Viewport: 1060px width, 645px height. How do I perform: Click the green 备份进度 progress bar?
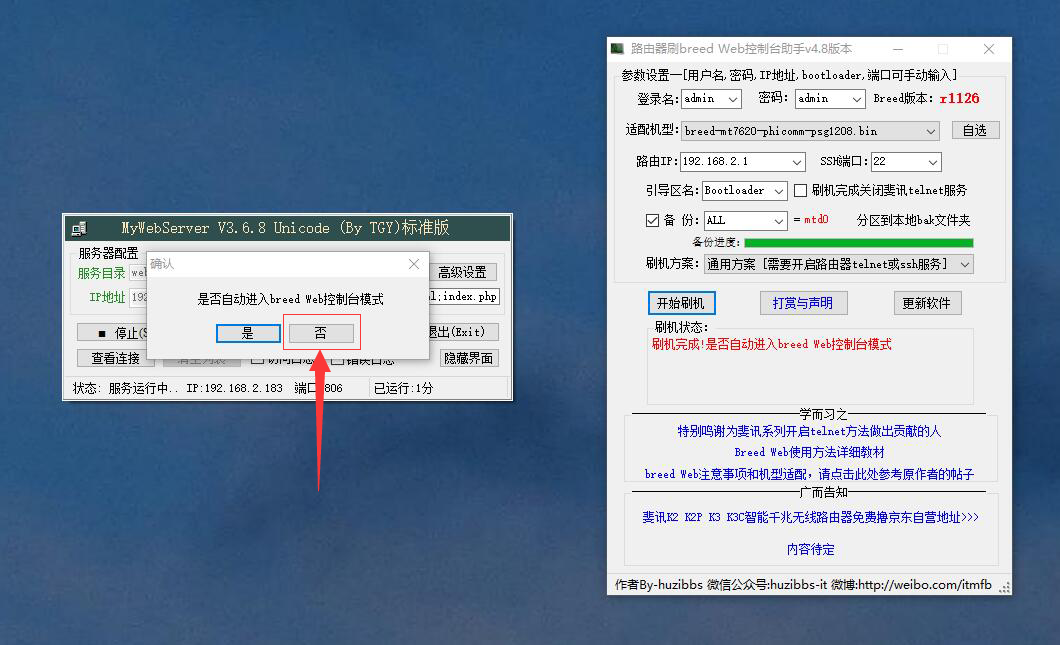[860, 242]
